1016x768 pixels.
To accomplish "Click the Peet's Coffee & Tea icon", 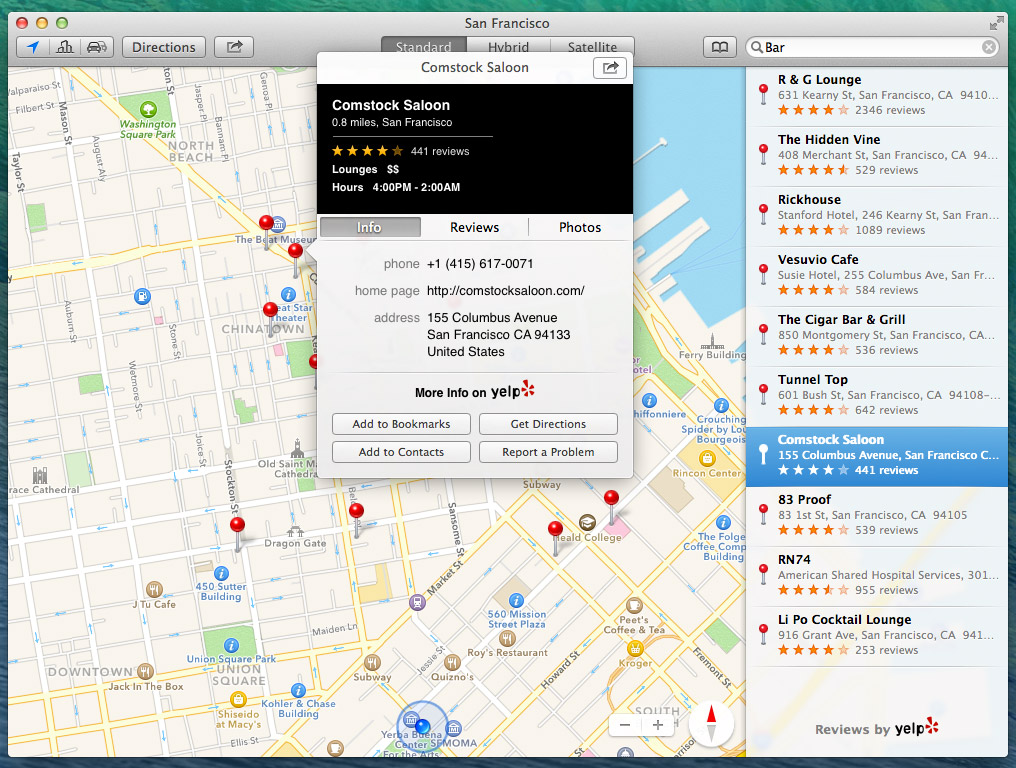I will pyautogui.click(x=634, y=606).
